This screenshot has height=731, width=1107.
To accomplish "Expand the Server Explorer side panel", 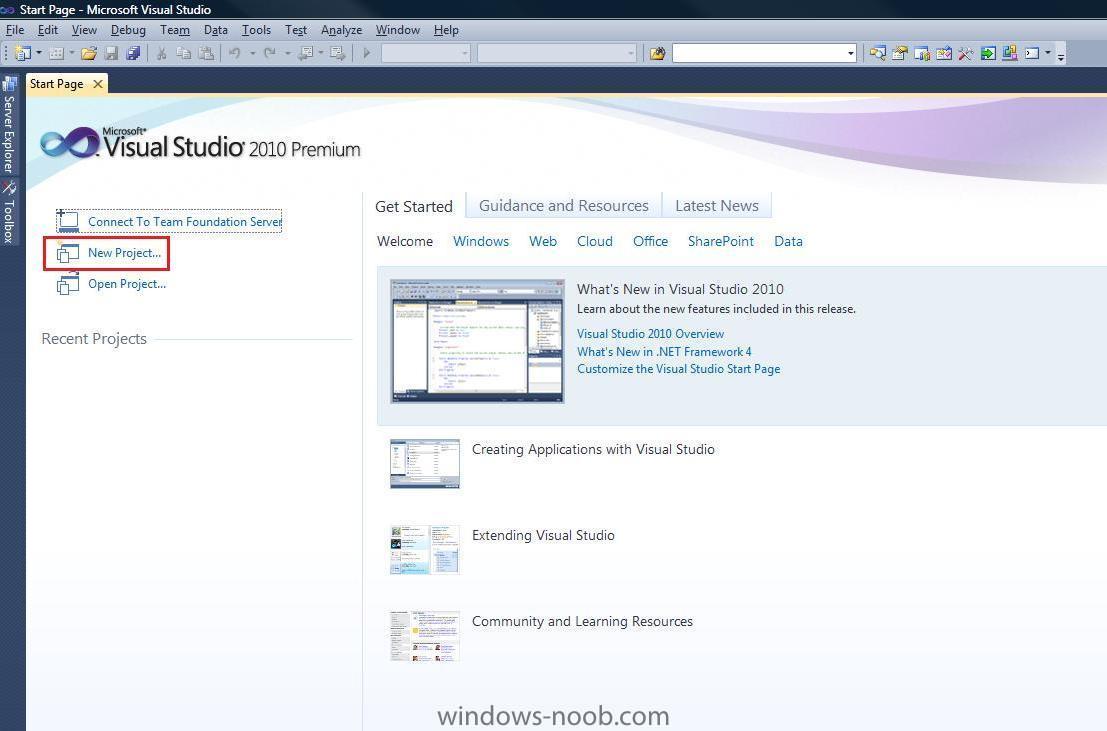I will pyautogui.click(x=8, y=126).
